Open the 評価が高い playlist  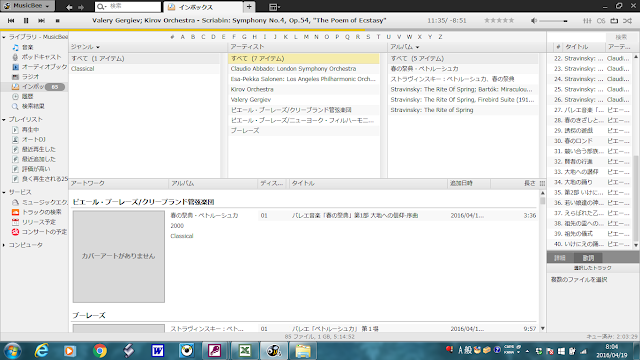click(x=36, y=169)
